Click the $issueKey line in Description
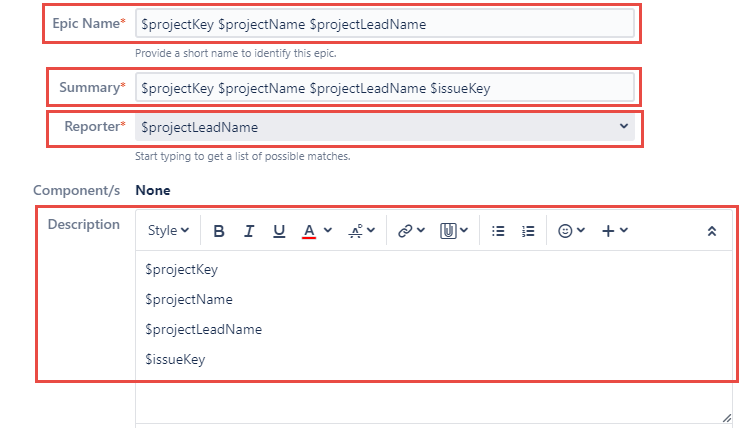Viewport: 748px width, 428px height. (175, 359)
